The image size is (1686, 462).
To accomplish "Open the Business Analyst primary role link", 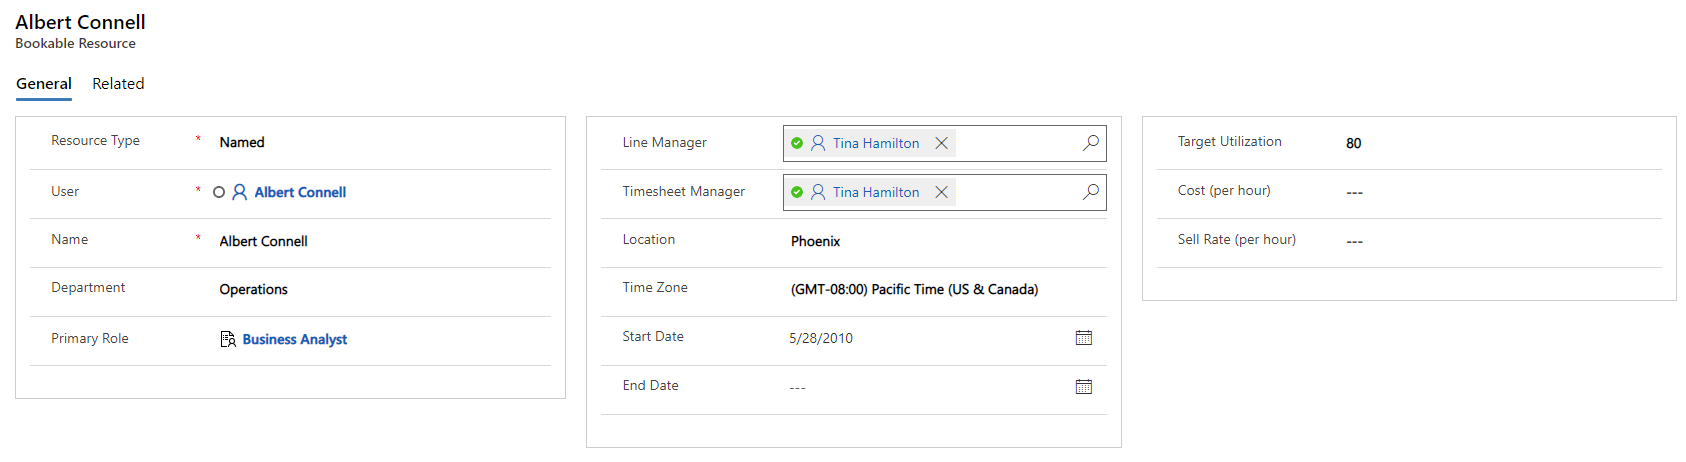I will pyautogui.click(x=295, y=339).
